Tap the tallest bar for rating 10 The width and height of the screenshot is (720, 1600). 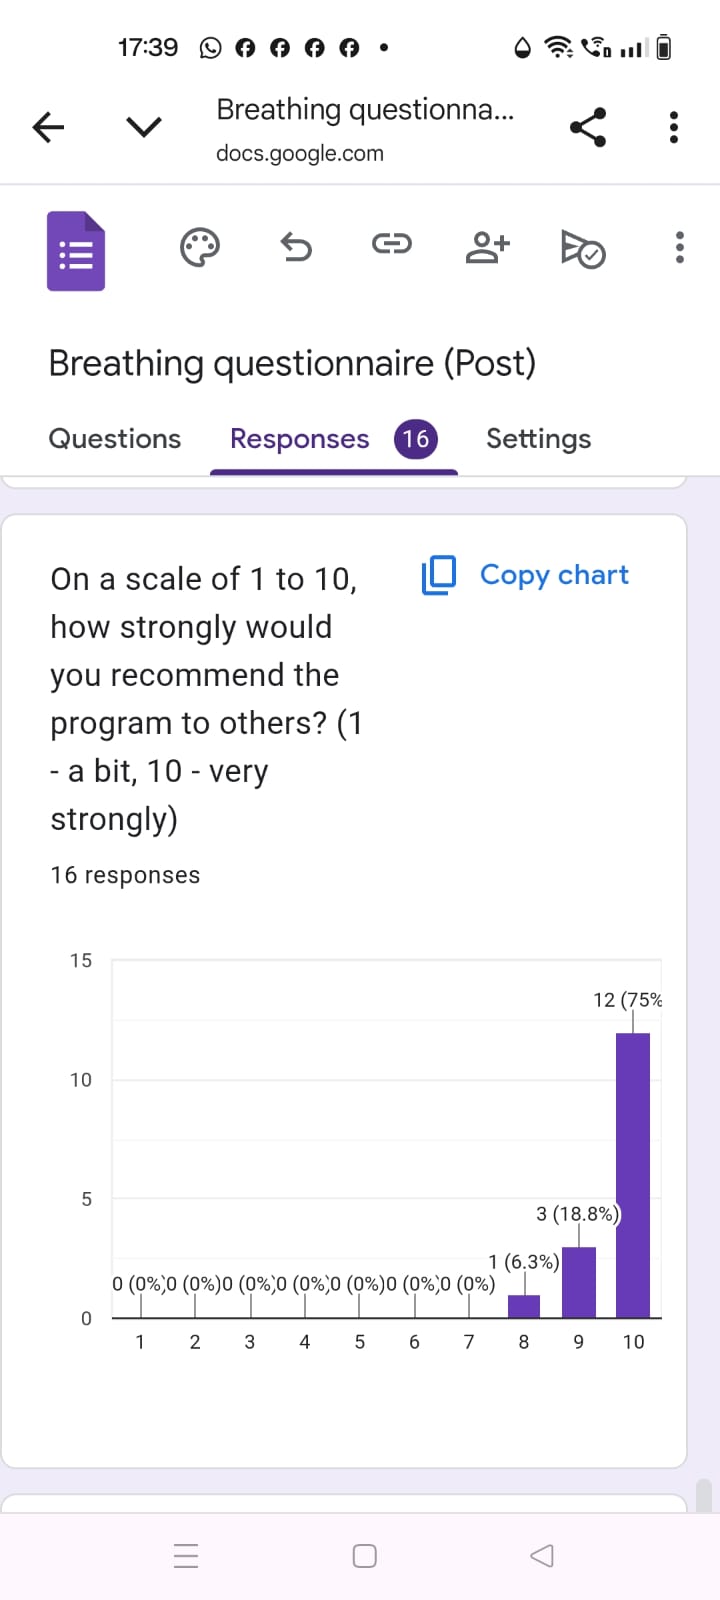(x=633, y=1175)
